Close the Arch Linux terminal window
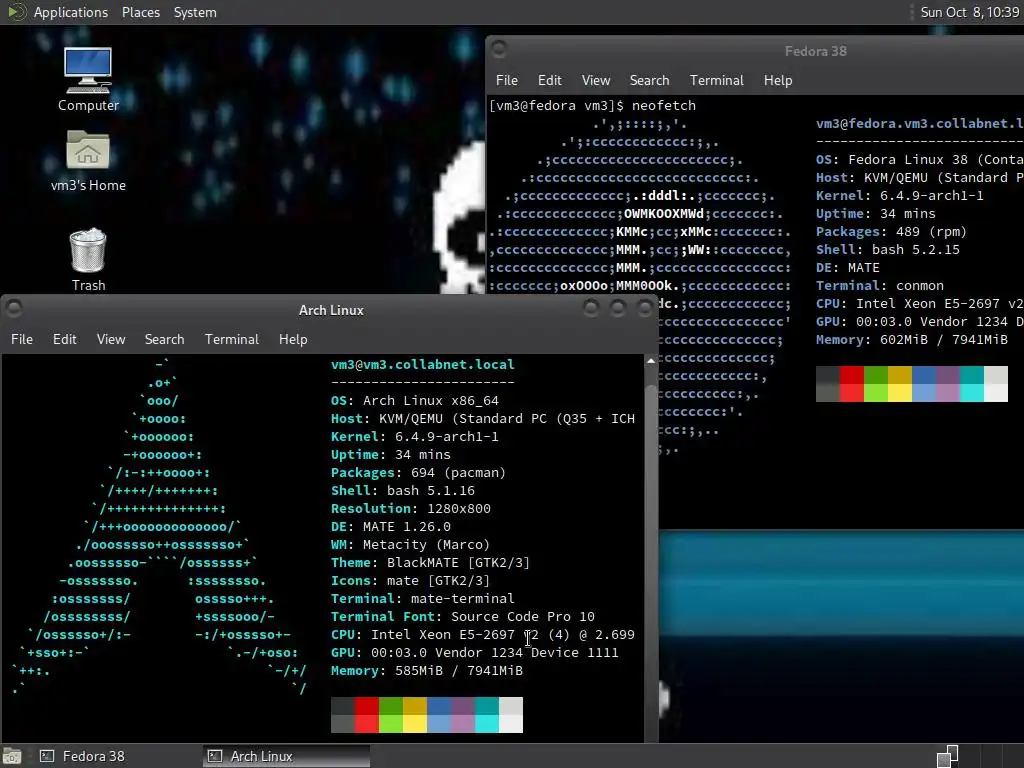The width and height of the screenshot is (1024, 768). [645, 308]
